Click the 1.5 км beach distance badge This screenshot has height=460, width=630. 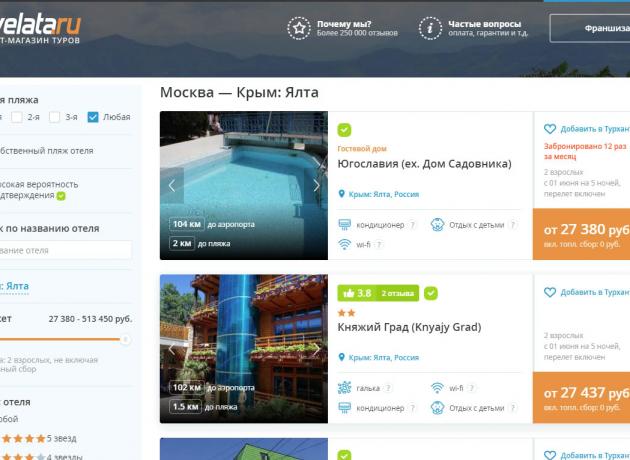click(x=185, y=407)
